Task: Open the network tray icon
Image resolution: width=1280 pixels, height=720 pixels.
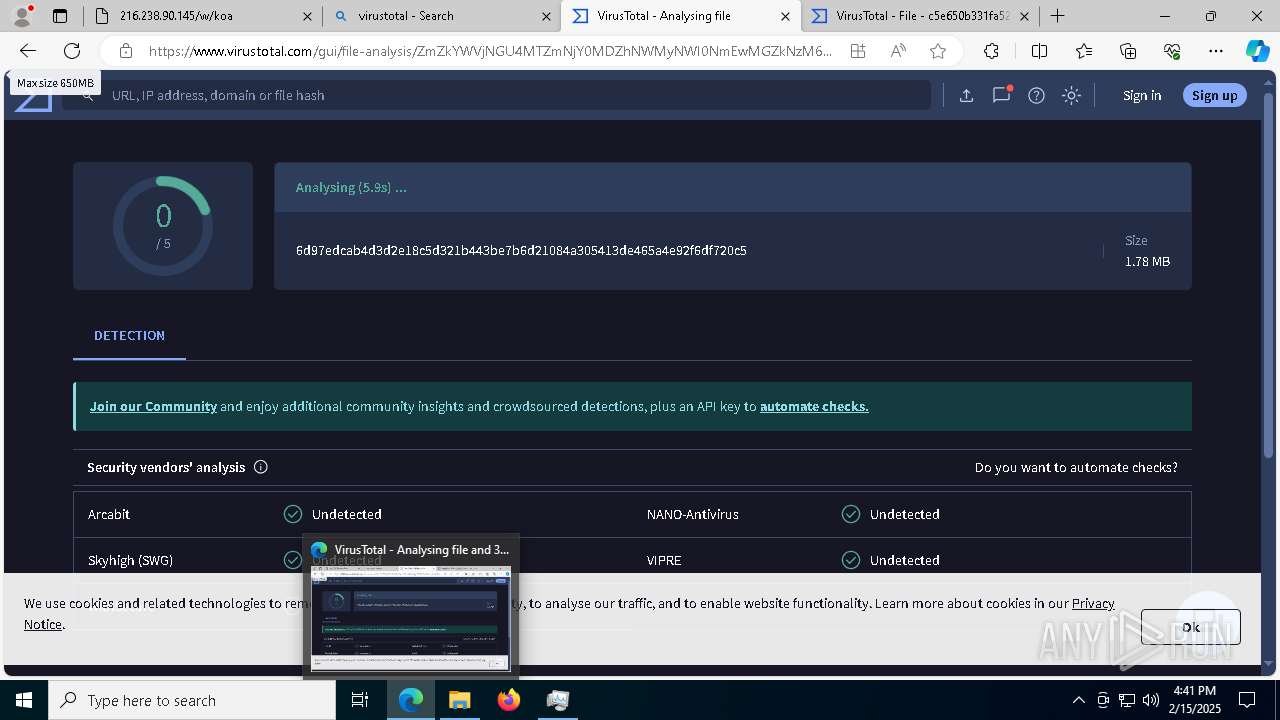Action: (1127, 700)
